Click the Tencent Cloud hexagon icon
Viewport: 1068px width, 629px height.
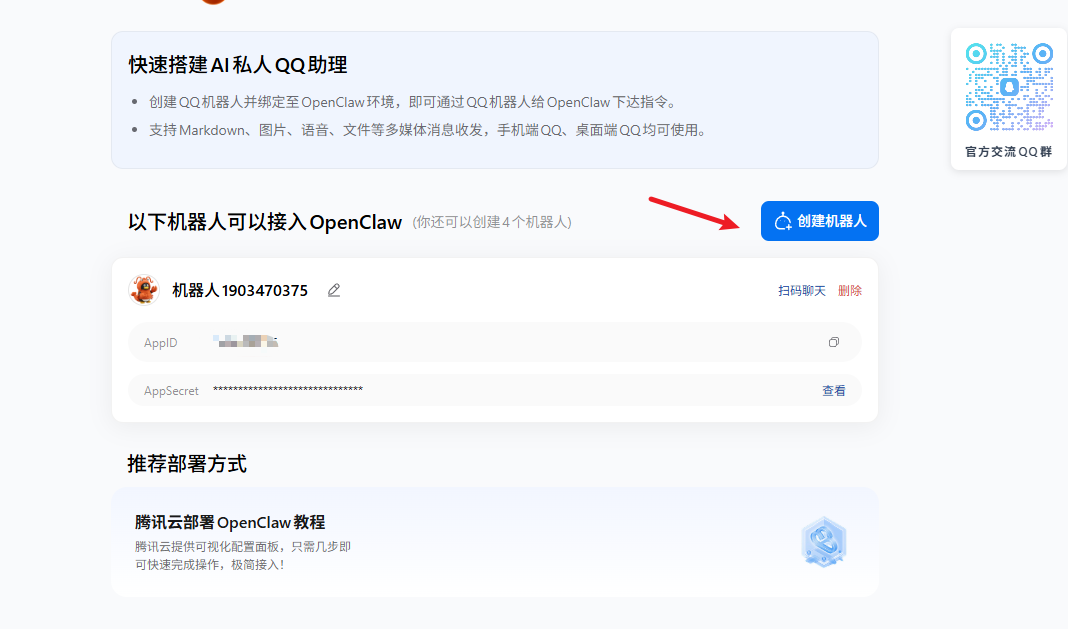point(823,542)
